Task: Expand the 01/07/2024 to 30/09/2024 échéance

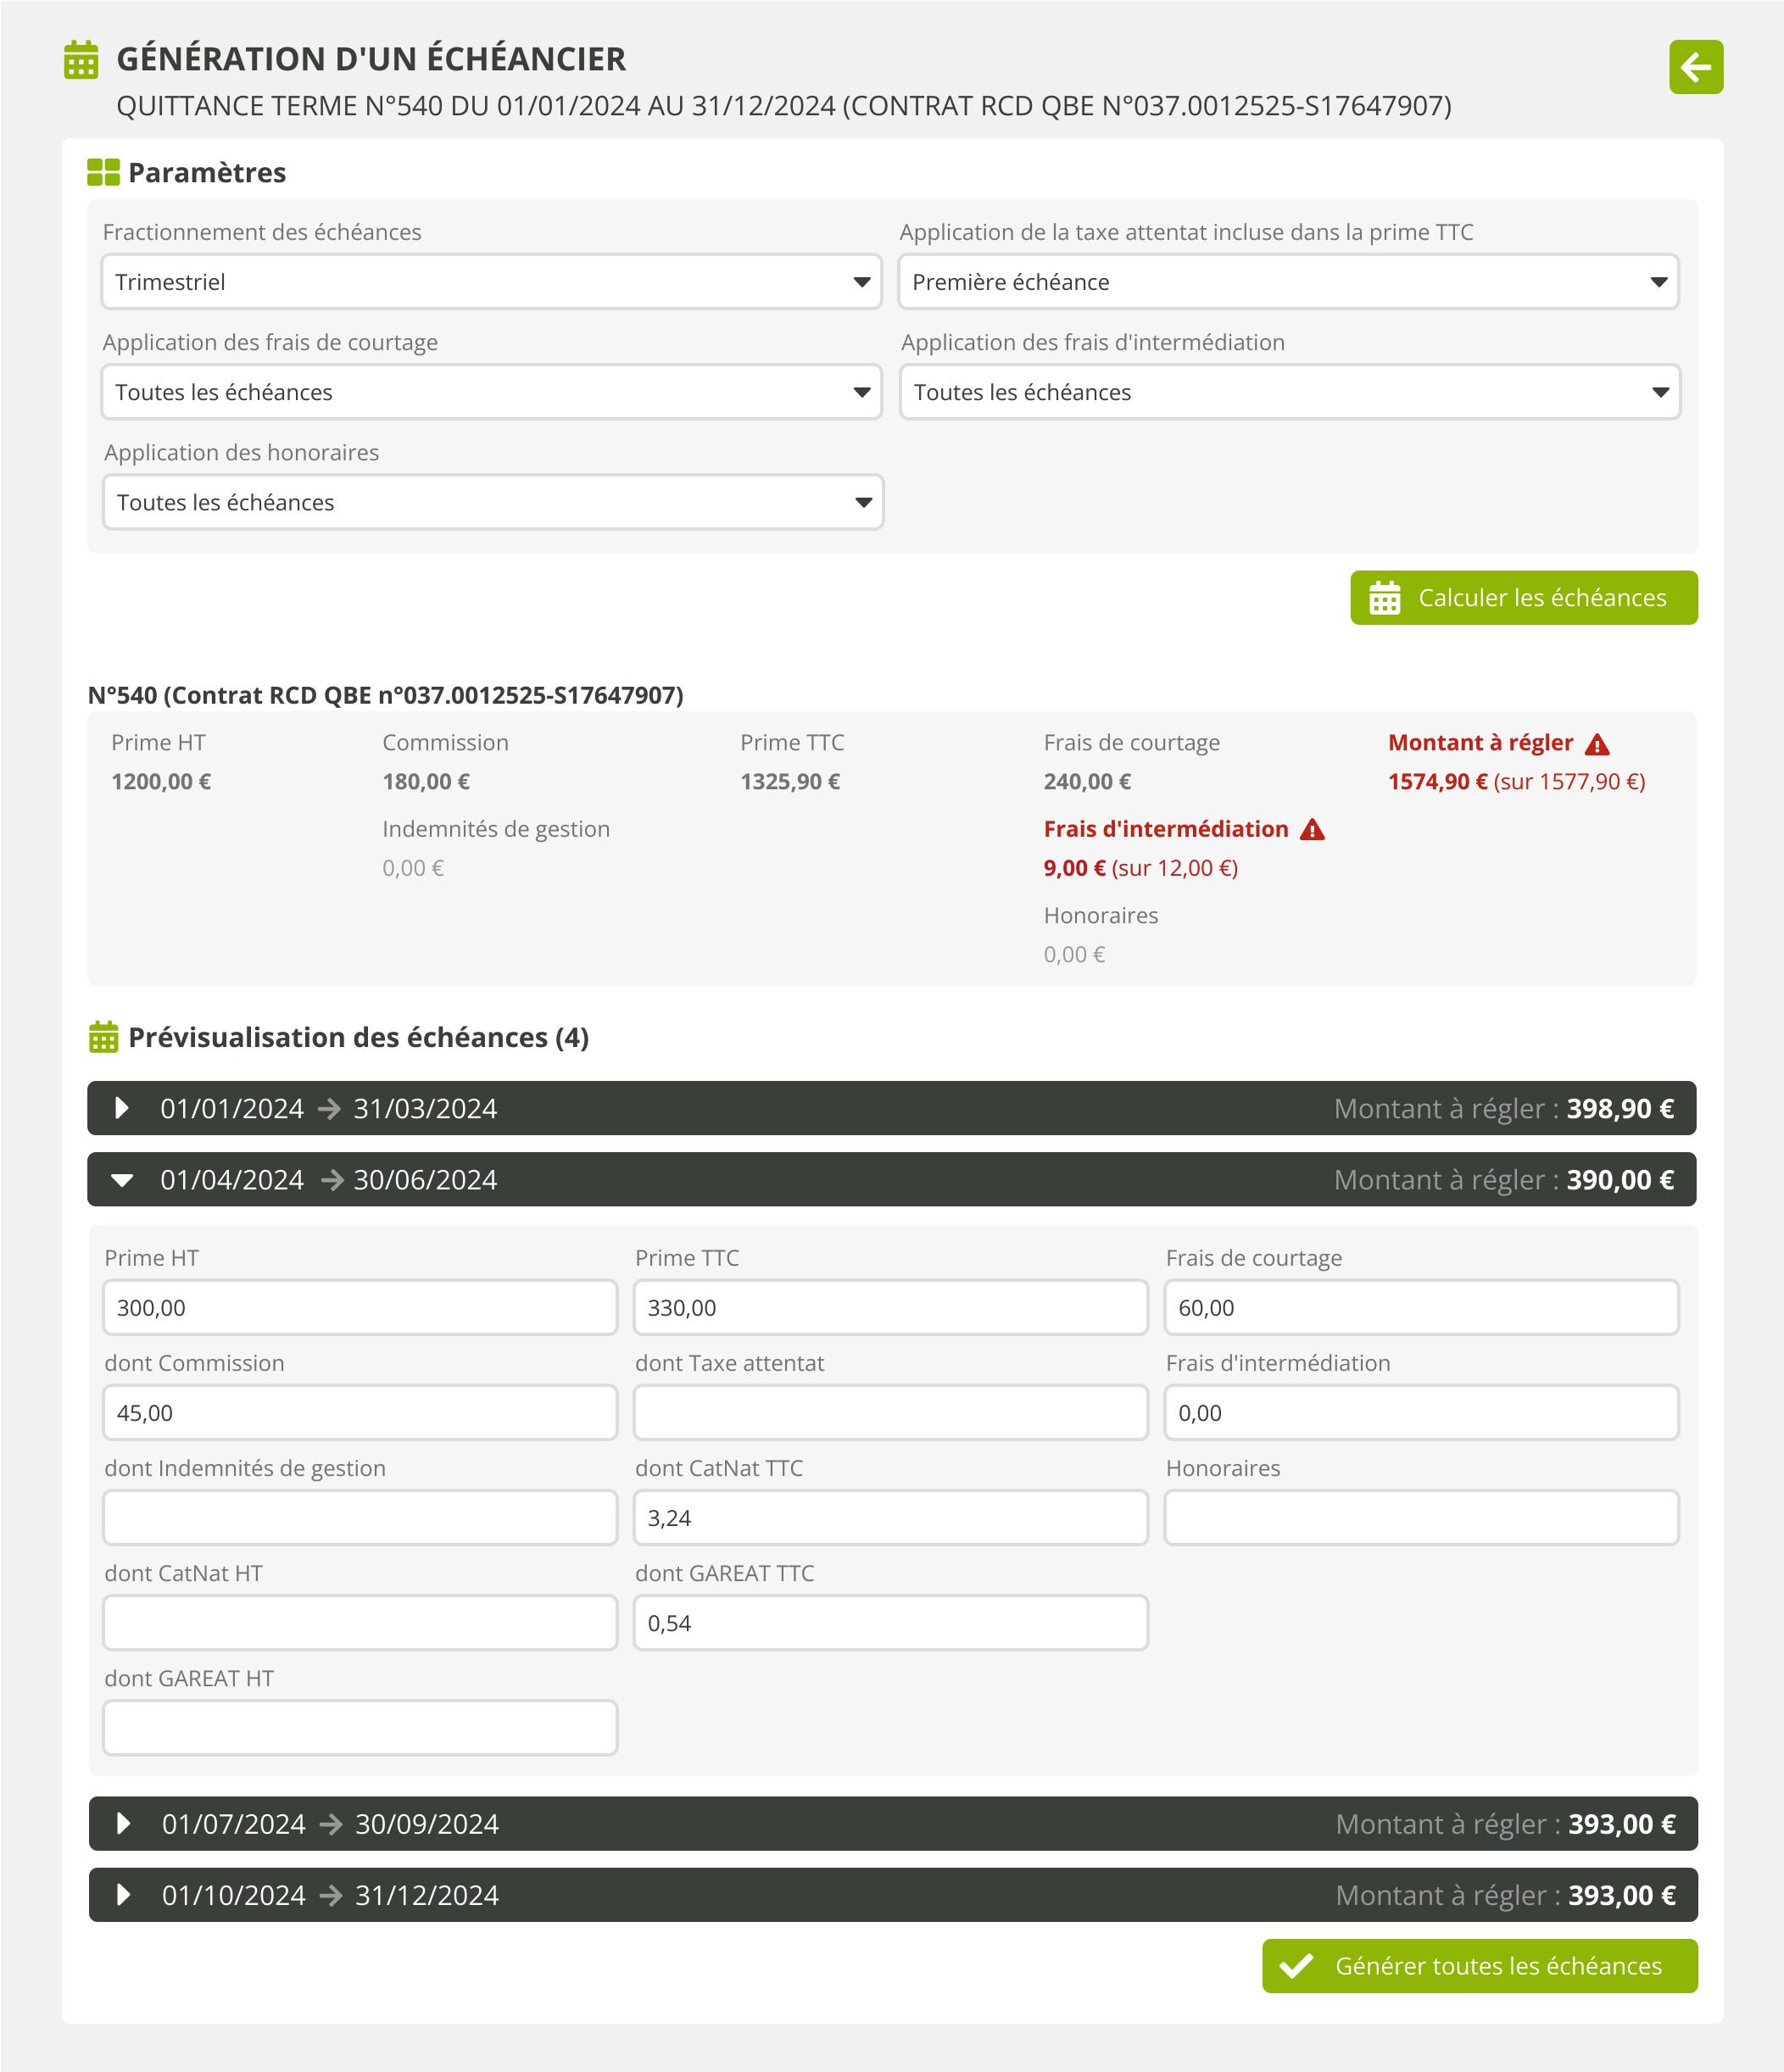Action: [x=123, y=1824]
